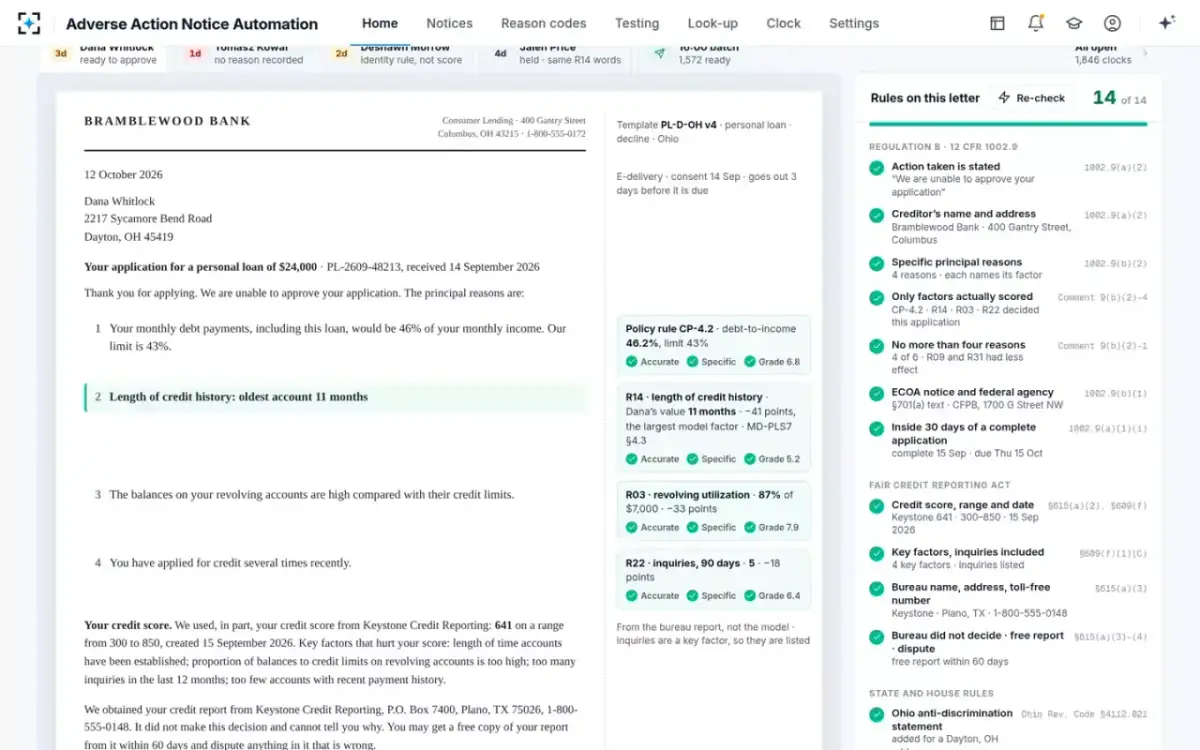The image size is (1200, 750).
Task: Click the green check beside Bureau name, address rule
Action: (x=877, y=588)
